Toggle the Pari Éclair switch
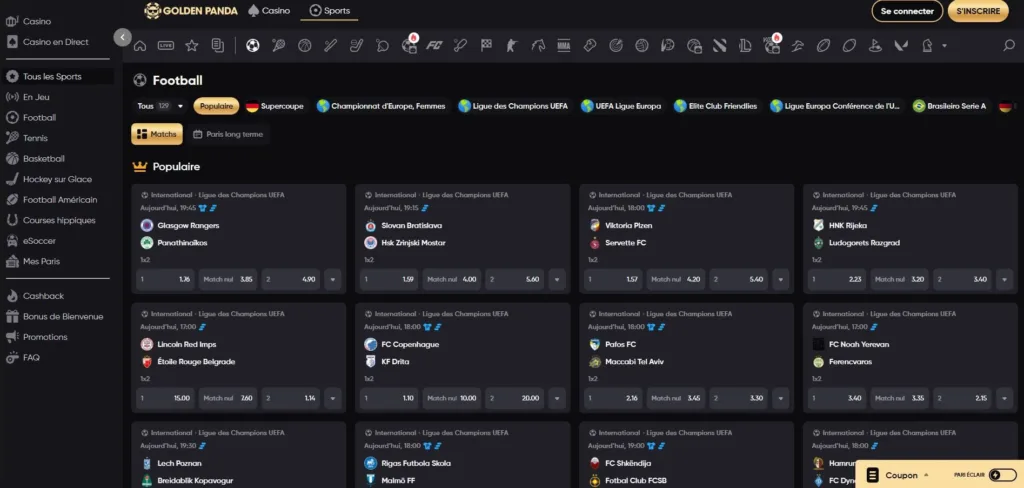This screenshot has width=1024, height=488. click(1002, 475)
